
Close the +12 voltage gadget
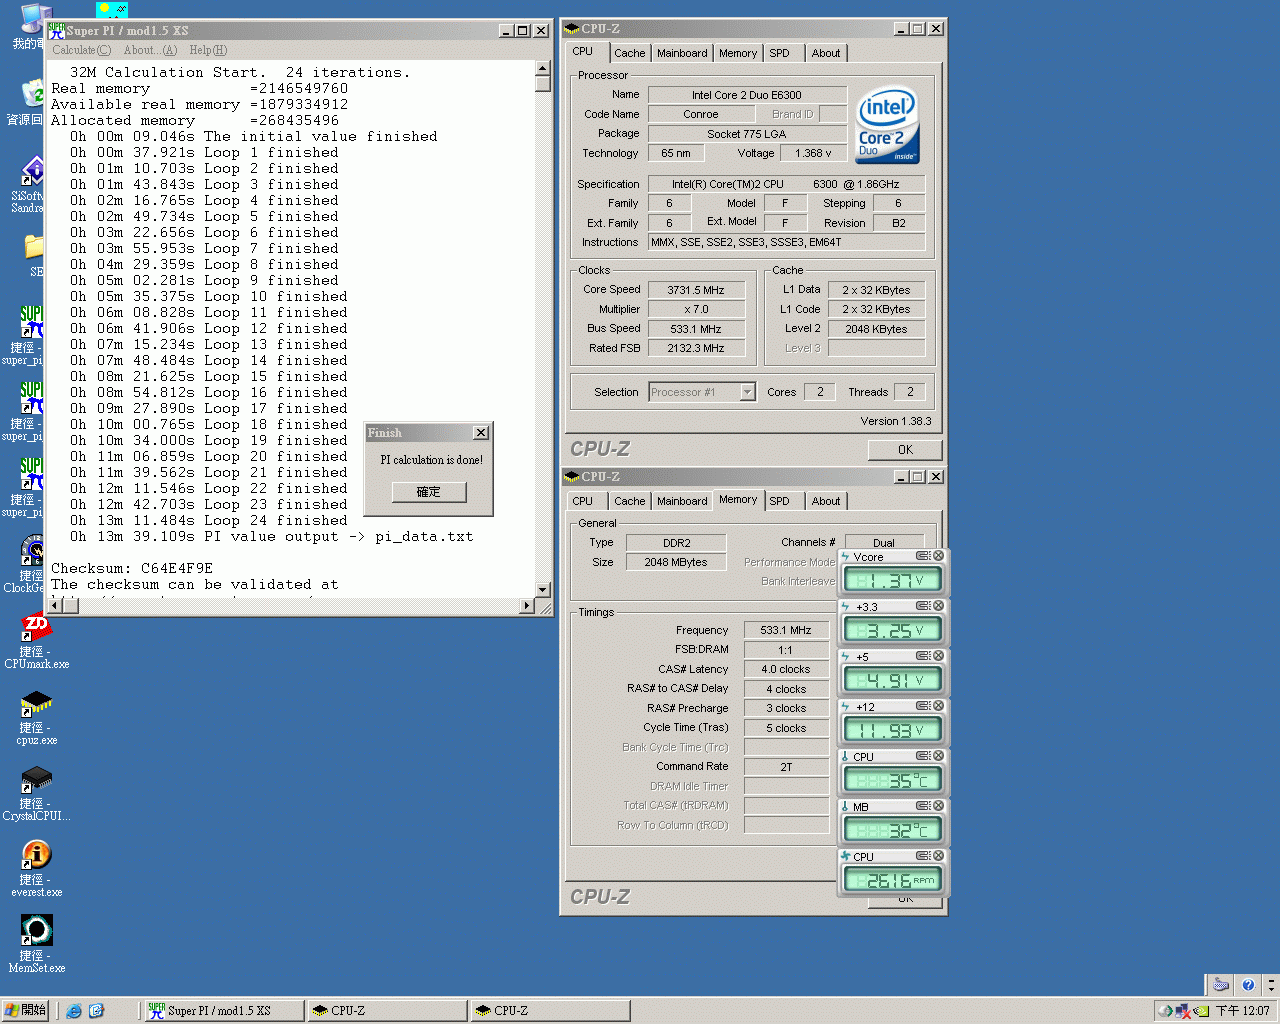(x=938, y=706)
